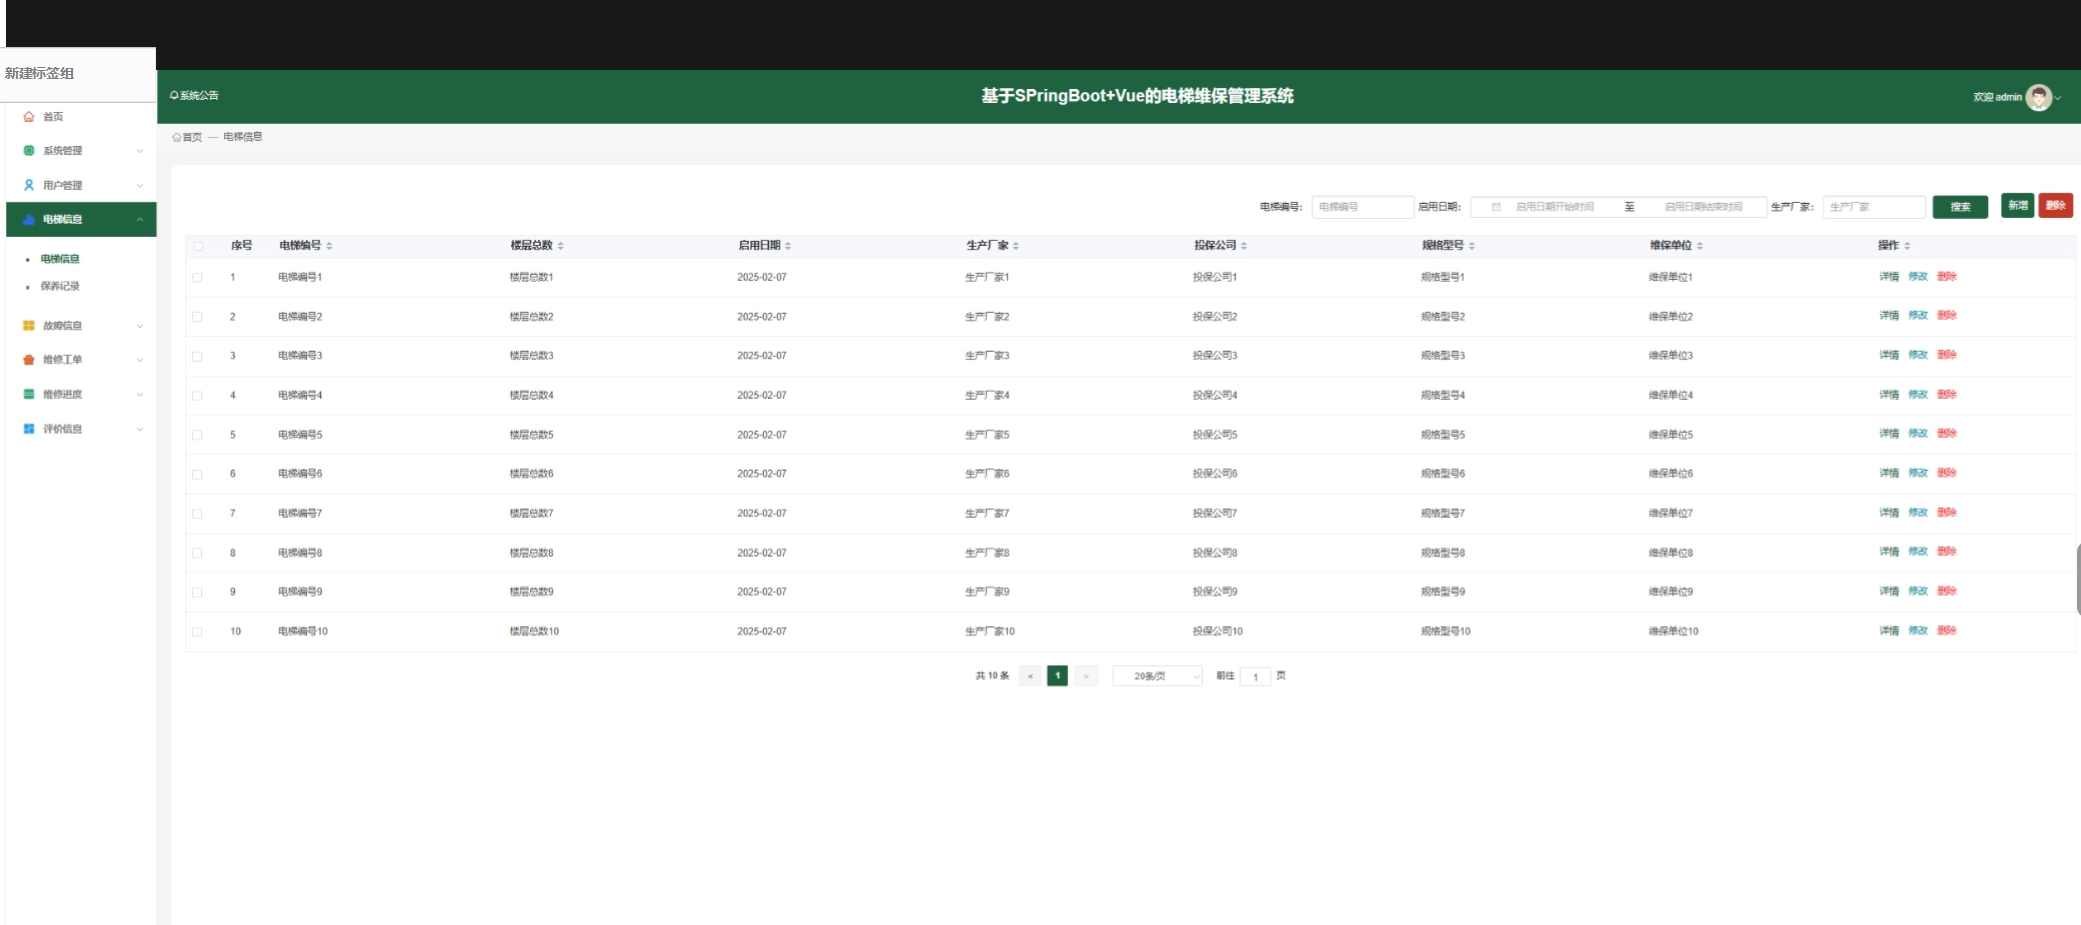Open the 保养记录 submenu item
The image size is (2081, 925).
click(60, 286)
